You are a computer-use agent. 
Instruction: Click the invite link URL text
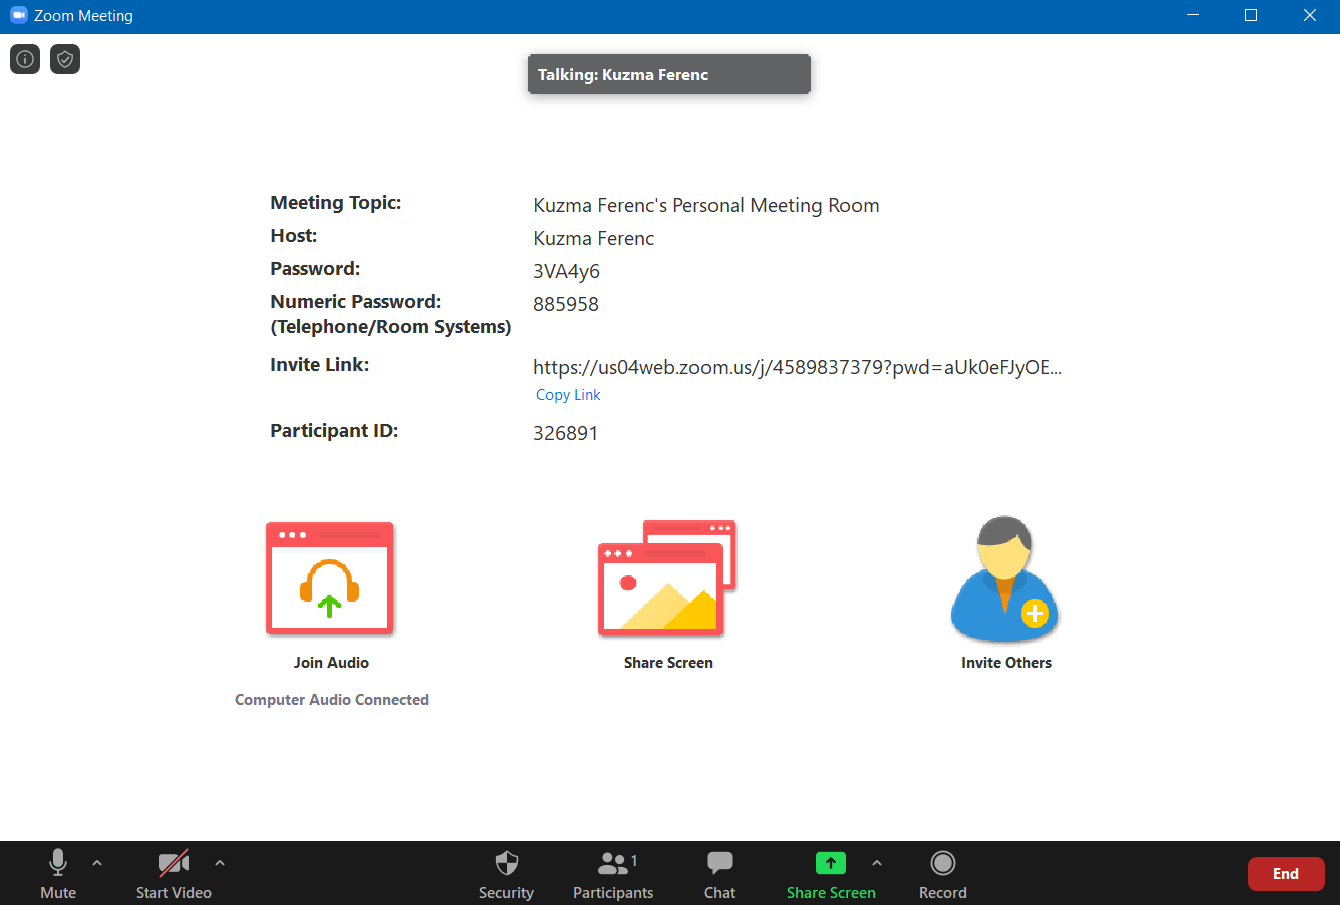(797, 367)
